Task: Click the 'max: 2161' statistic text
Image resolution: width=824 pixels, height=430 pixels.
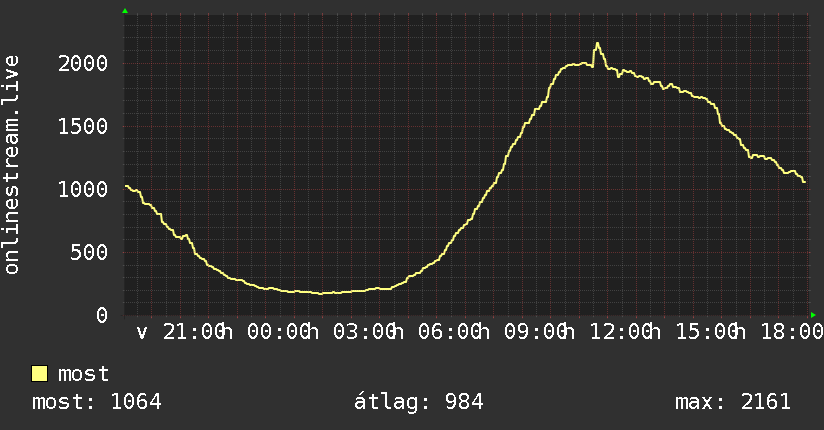Action: (733, 402)
